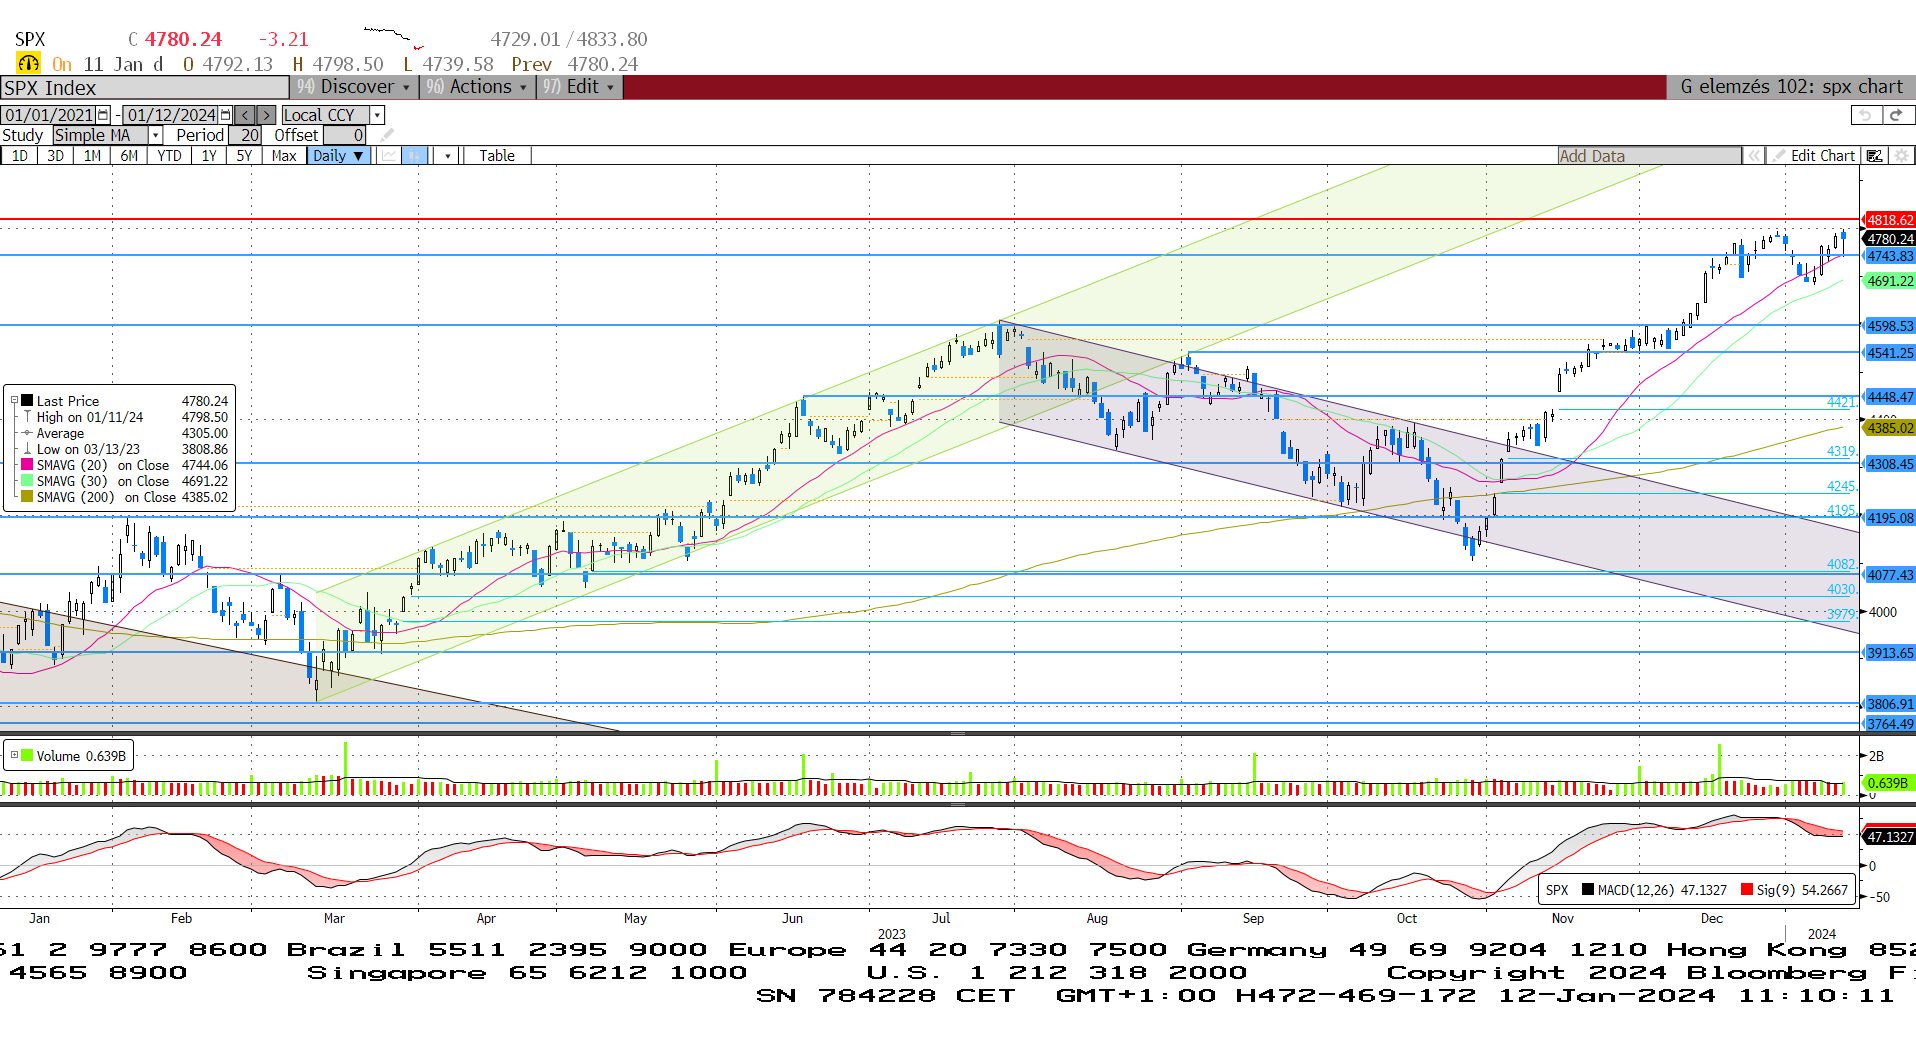Image resolution: width=1916 pixels, height=1051 pixels.
Task: Click the 0.639B volume axis label
Action: tap(1888, 783)
